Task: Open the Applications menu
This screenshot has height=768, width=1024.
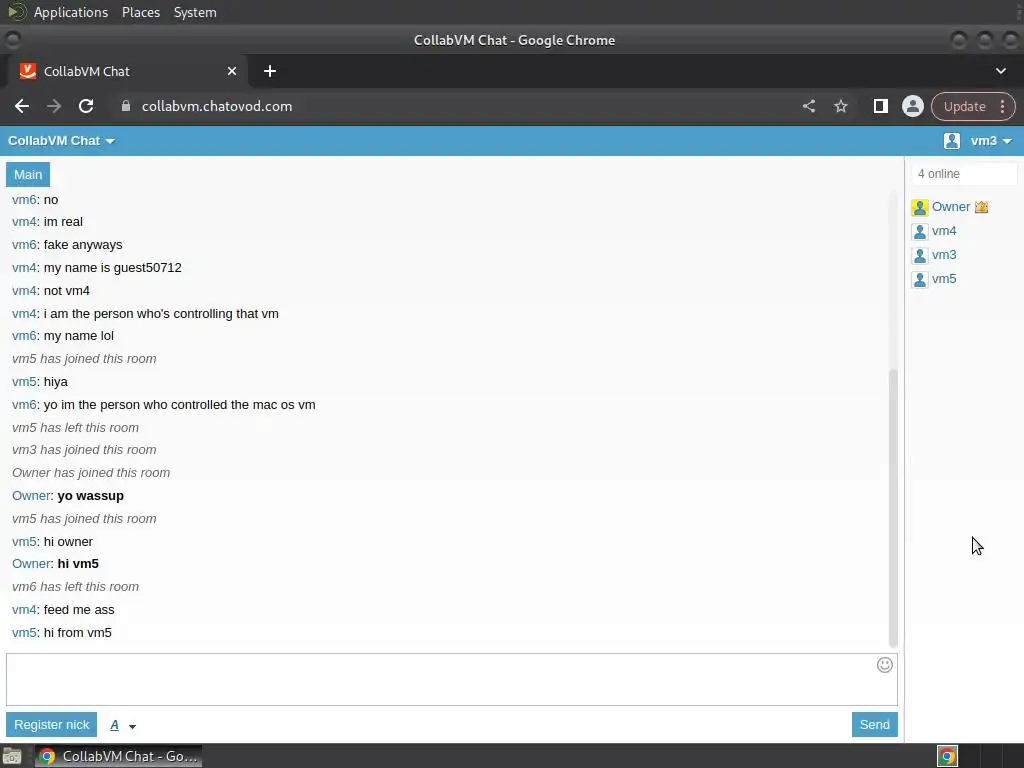Action: pos(71,12)
